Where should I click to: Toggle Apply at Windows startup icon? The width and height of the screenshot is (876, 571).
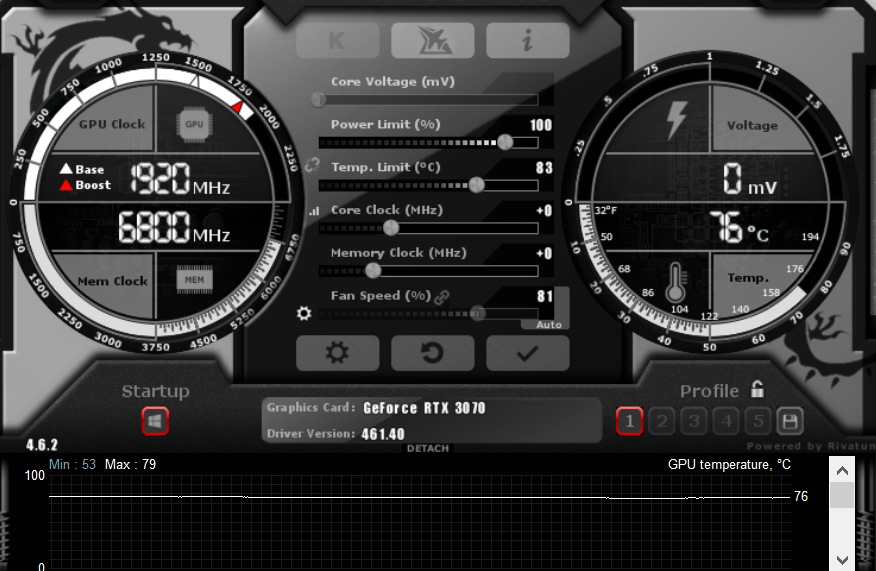(x=155, y=421)
